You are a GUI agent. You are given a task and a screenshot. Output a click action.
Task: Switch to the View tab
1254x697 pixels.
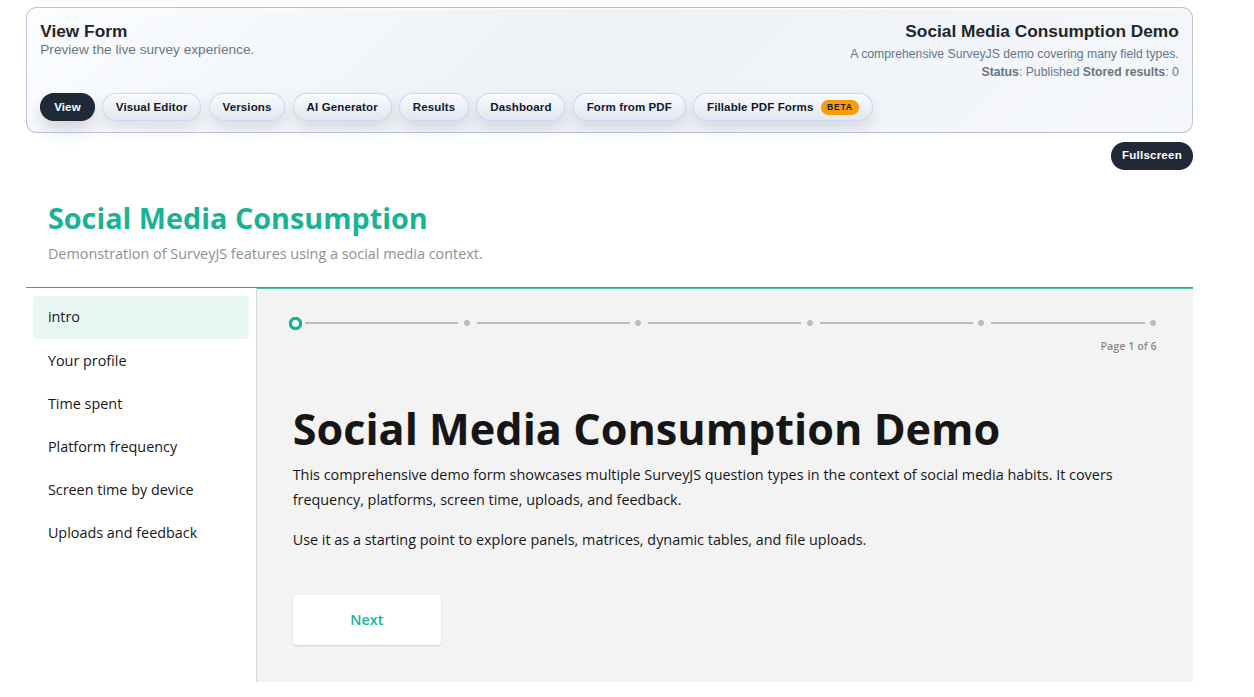(67, 107)
